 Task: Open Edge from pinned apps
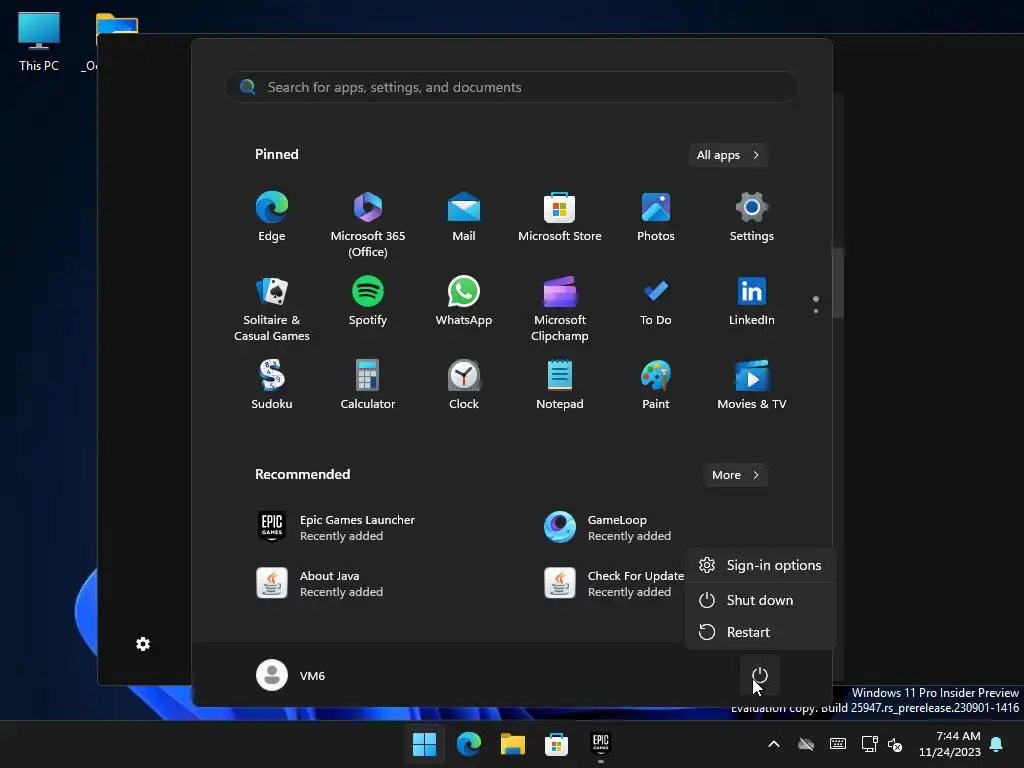coord(272,217)
